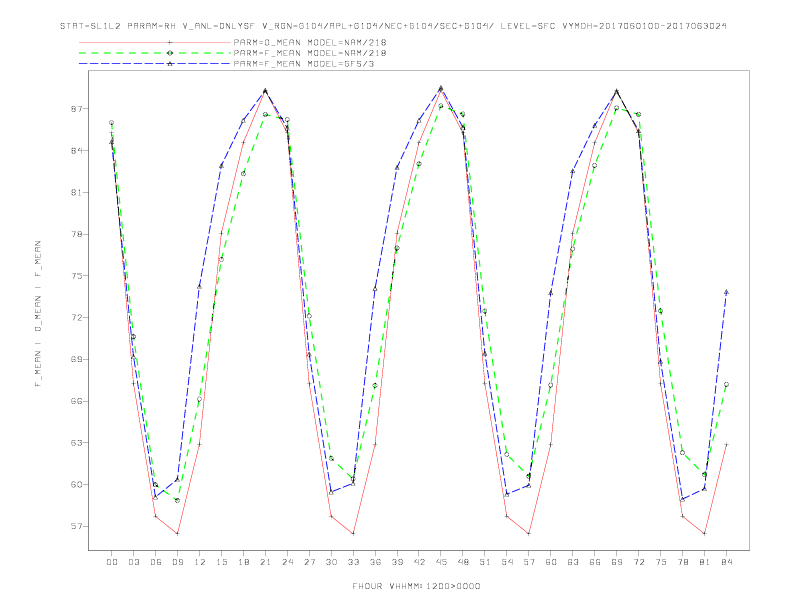Screen dimensions: 792x612
Task: Click x-axis forecast hour label 57
Action: [529, 562]
